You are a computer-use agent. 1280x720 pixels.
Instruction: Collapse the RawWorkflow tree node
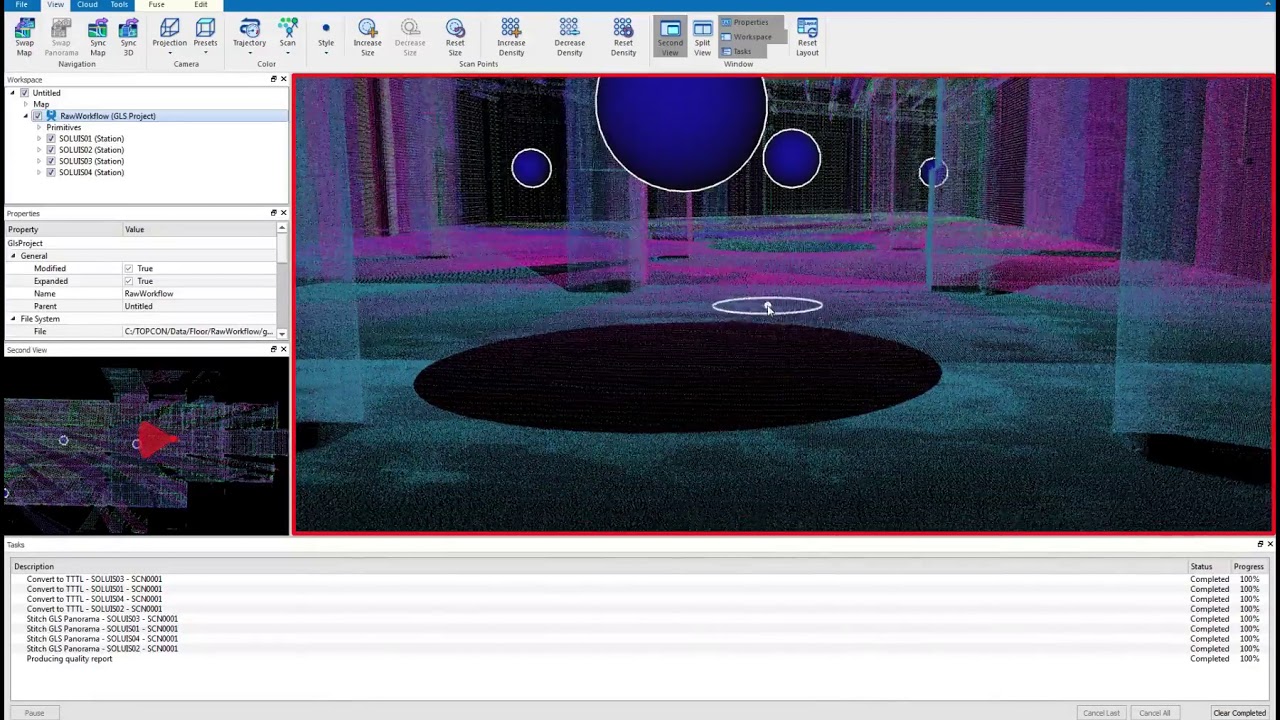tap(25, 116)
